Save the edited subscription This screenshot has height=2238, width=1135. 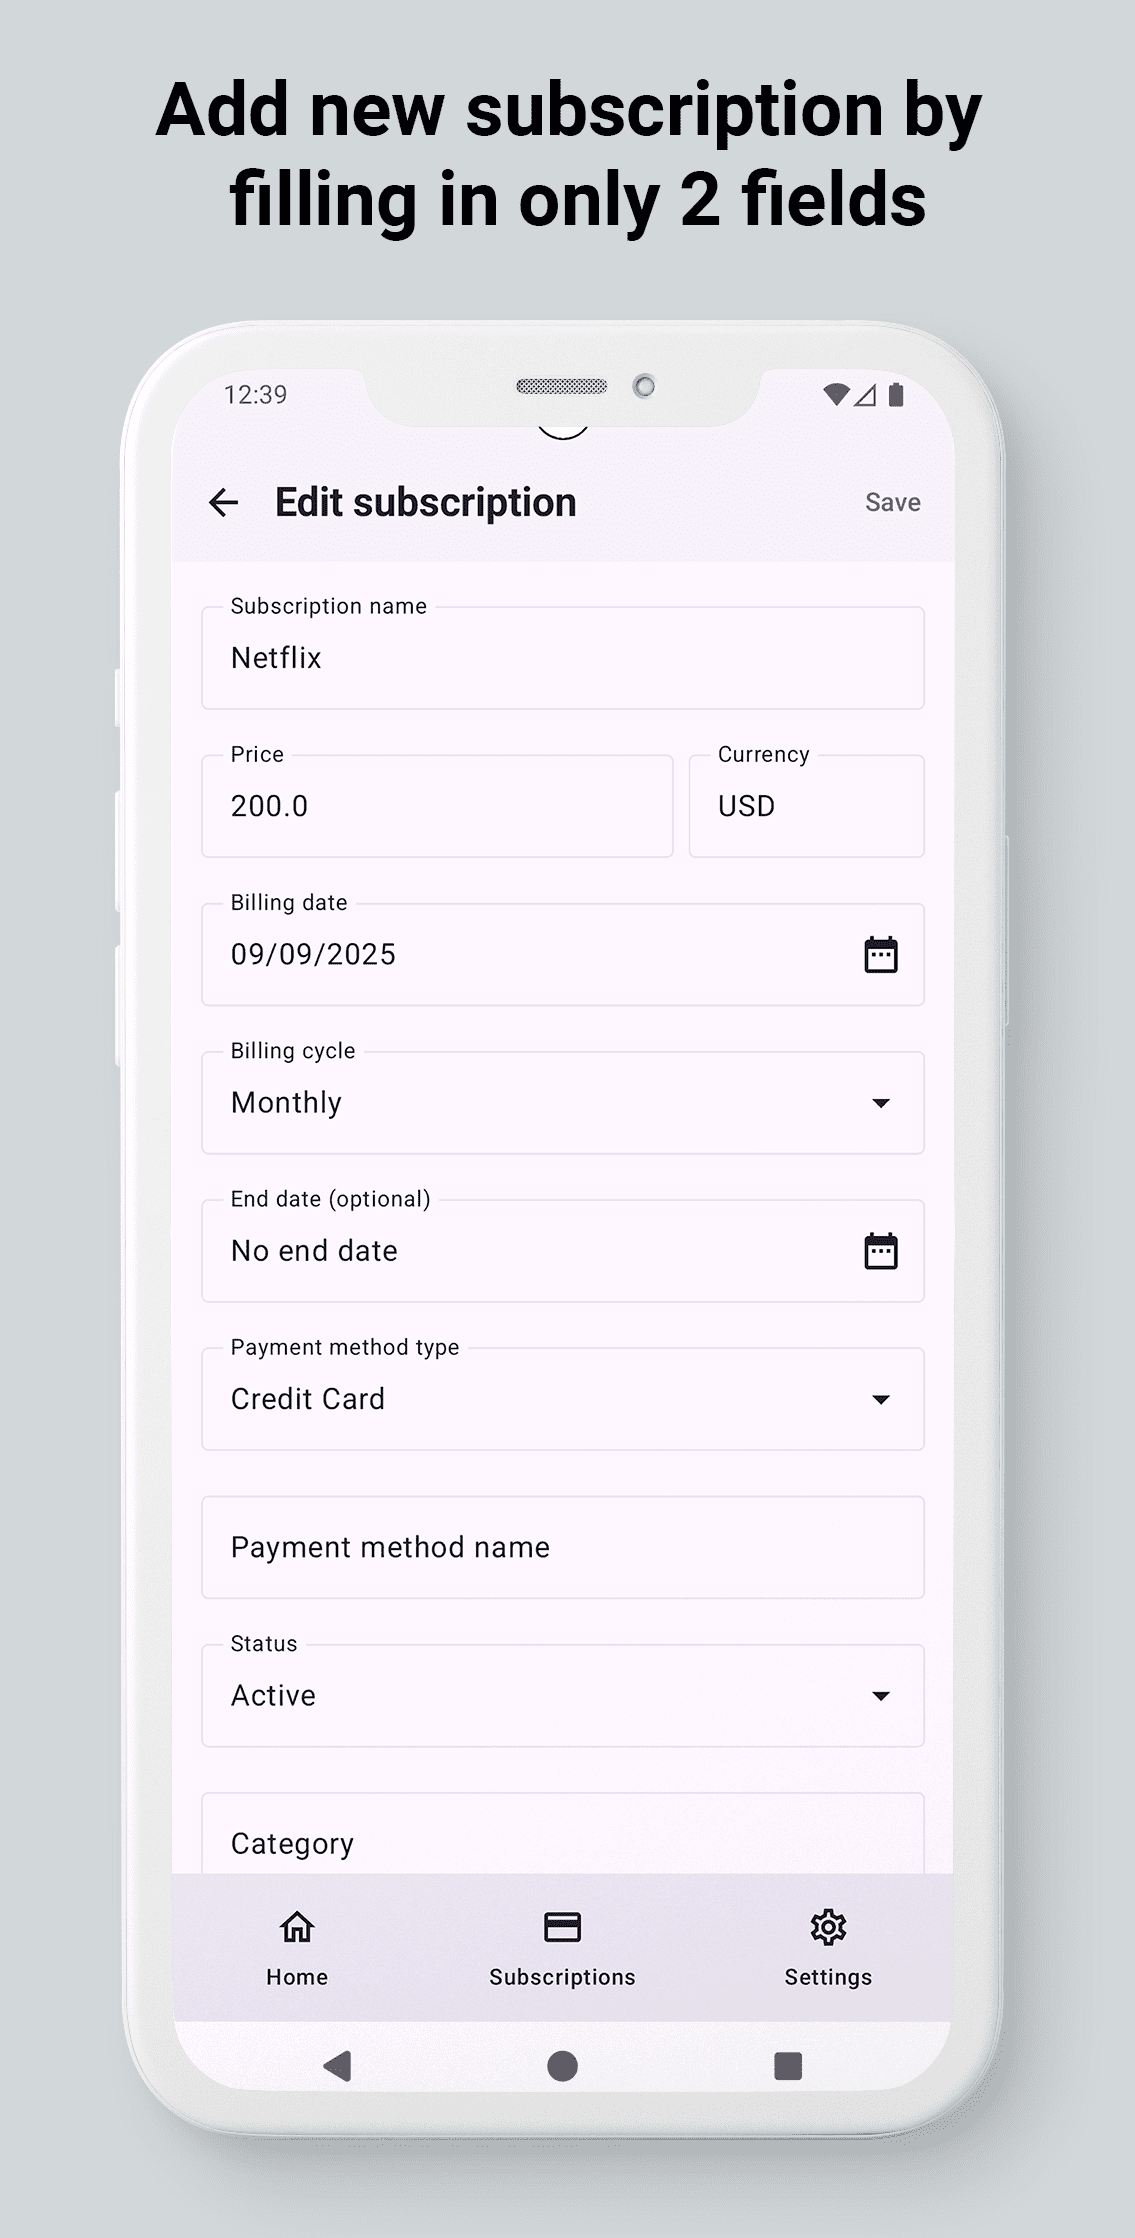coord(892,502)
